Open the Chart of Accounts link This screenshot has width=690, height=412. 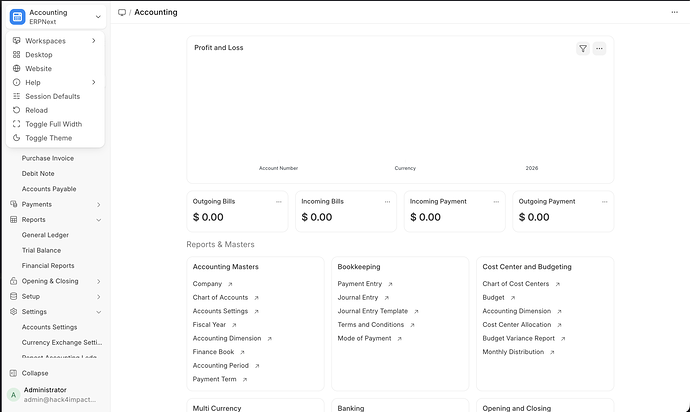[220, 297]
